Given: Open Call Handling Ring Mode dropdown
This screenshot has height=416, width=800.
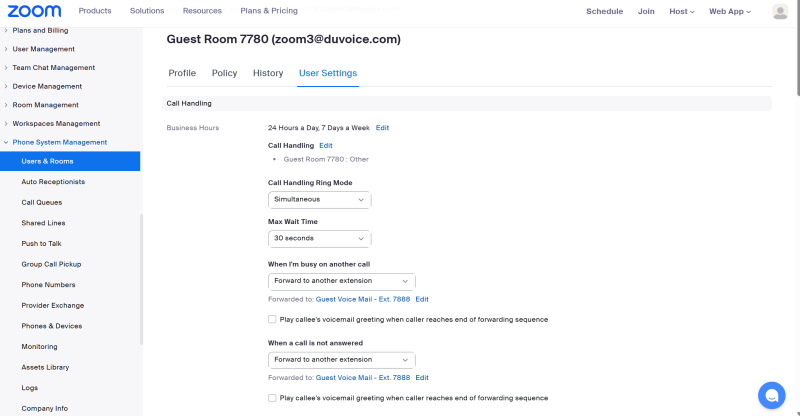Looking at the screenshot, I should [x=319, y=200].
